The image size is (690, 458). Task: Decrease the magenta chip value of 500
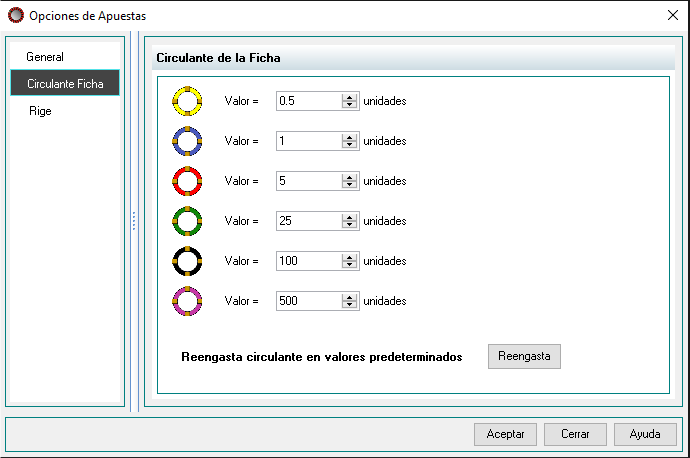[349, 305]
